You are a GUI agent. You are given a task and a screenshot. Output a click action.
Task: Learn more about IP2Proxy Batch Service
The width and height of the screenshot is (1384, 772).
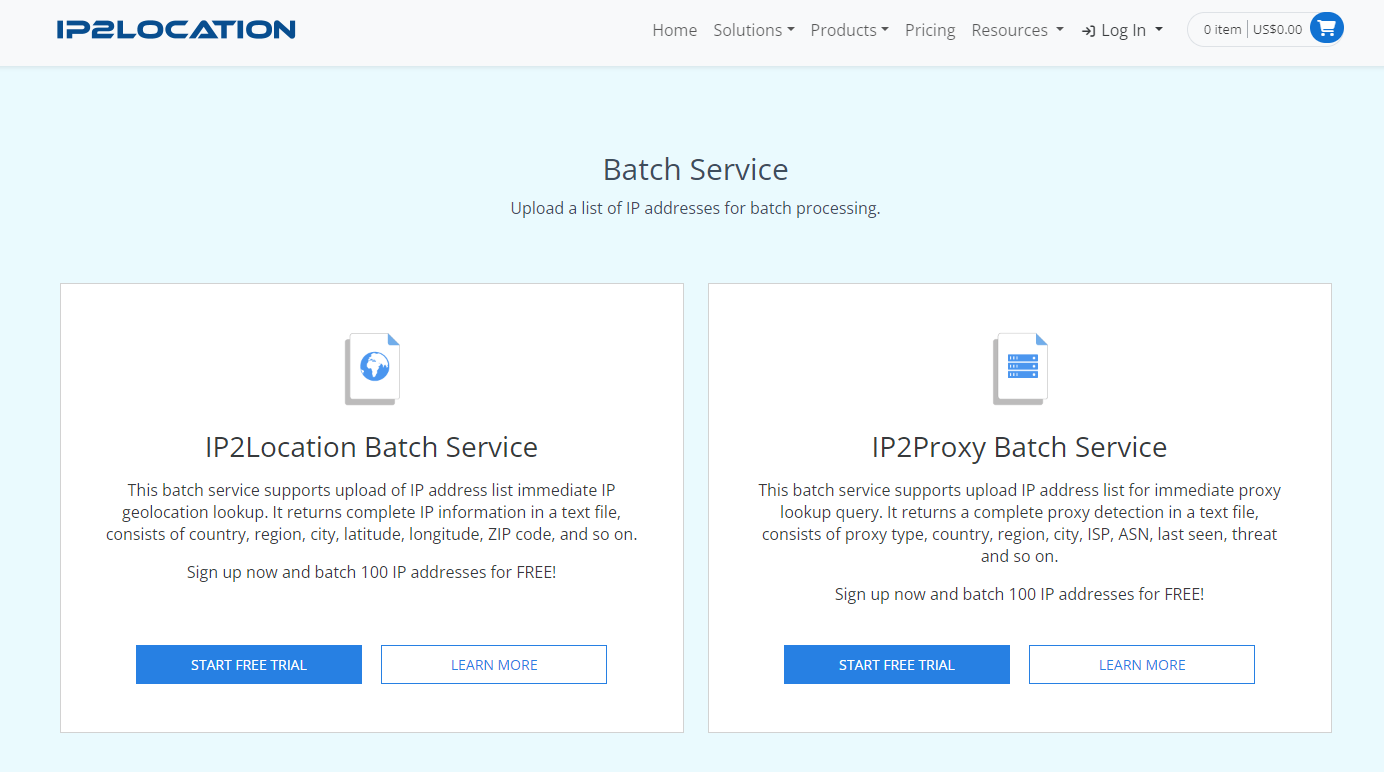(x=1142, y=665)
